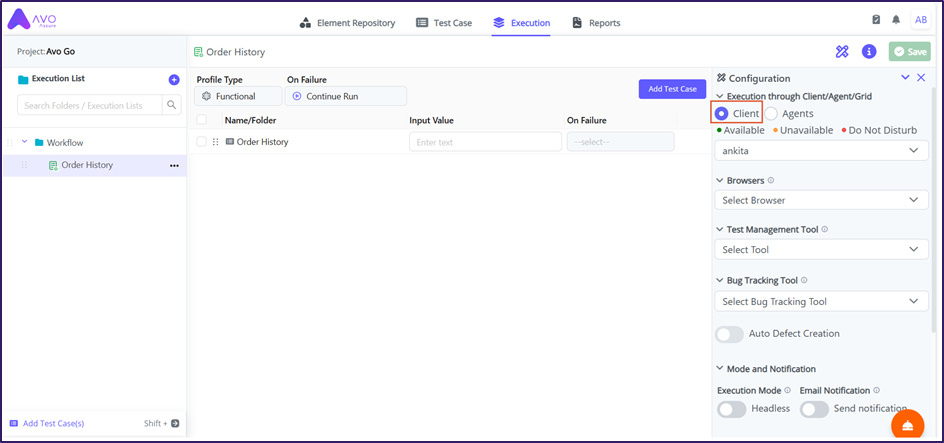Image resolution: width=944 pixels, height=443 pixels.
Task: Switch to the Reports tab
Action: 596,23
